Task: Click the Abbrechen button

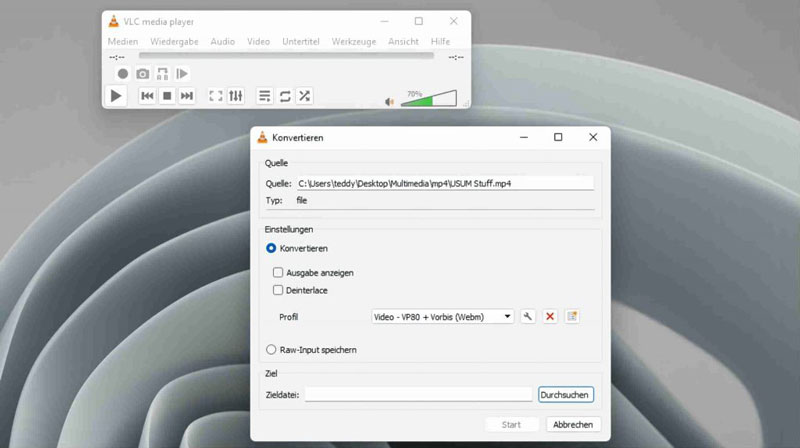Action: 573,424
